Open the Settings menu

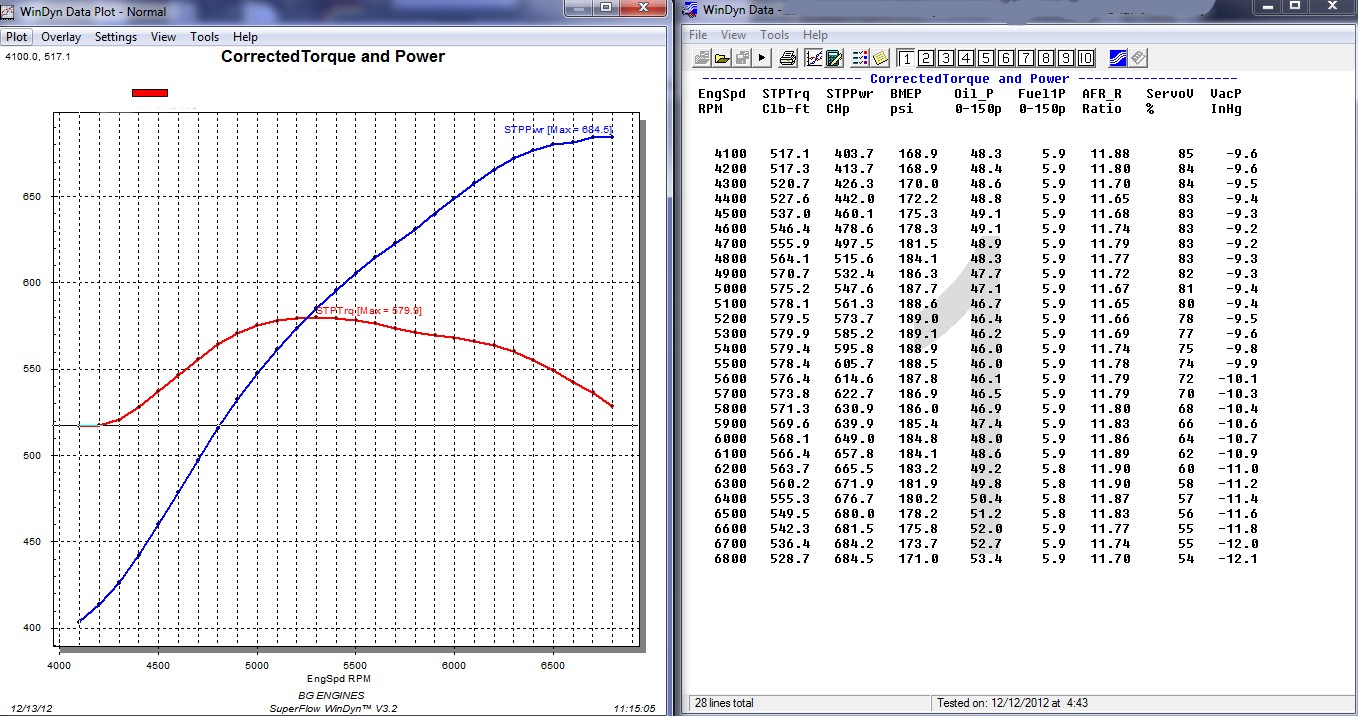(116, 37)
